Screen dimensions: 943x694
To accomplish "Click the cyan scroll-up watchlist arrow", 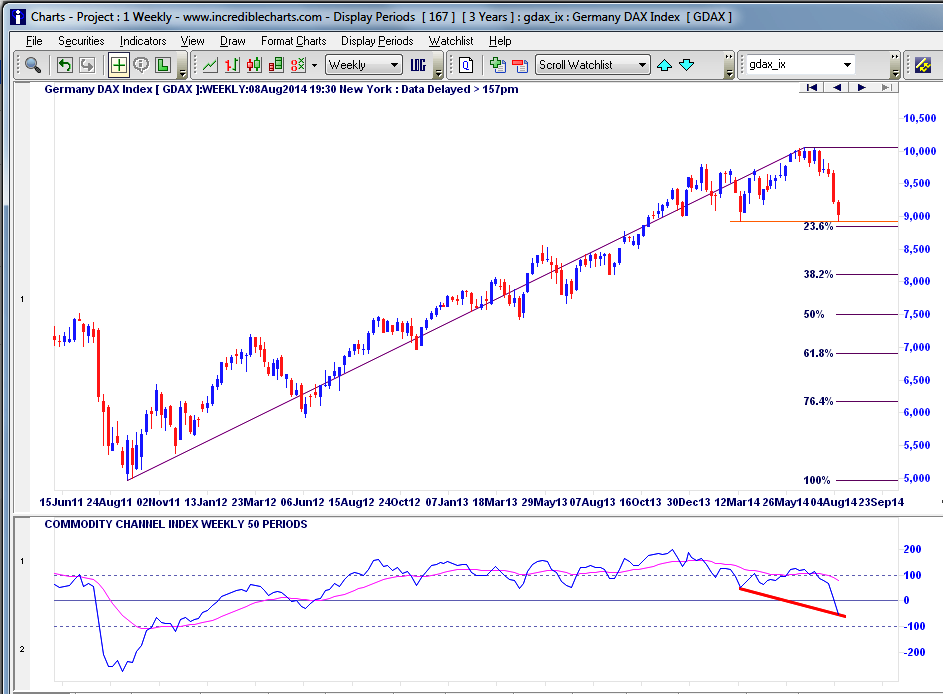I will 665,65.
